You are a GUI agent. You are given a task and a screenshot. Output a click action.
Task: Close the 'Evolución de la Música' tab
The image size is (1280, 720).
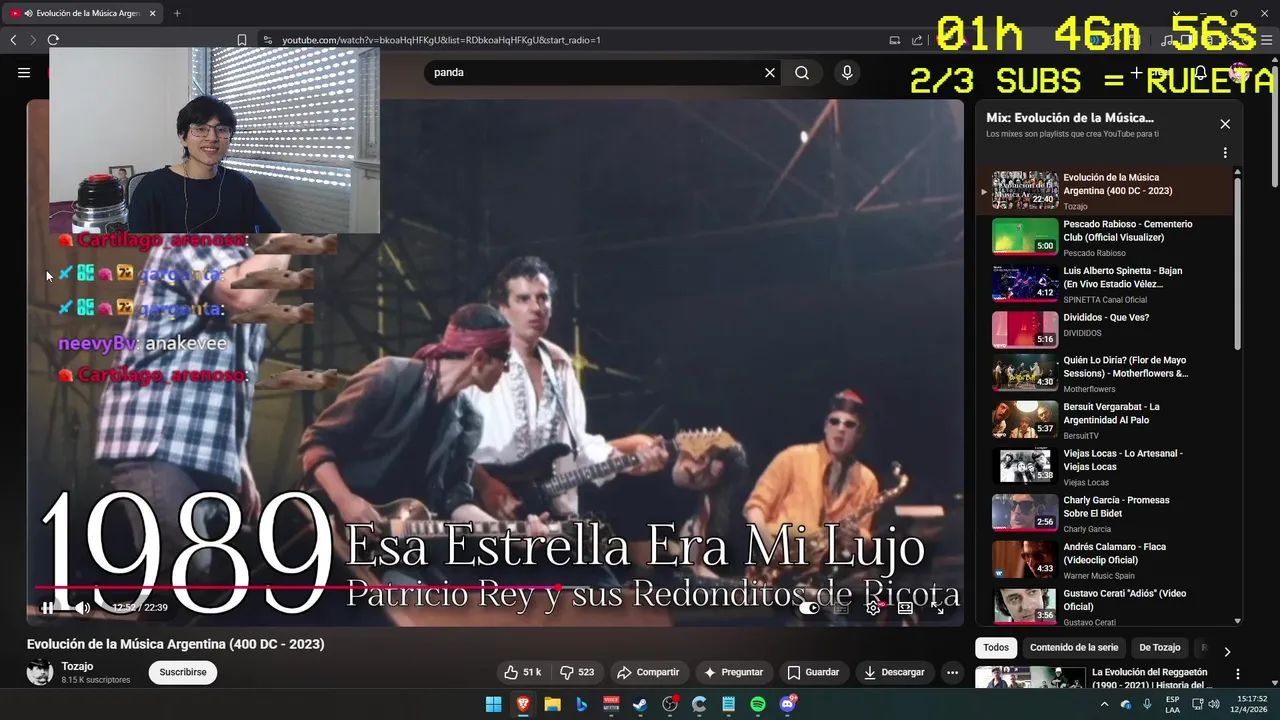pos(152,13)
